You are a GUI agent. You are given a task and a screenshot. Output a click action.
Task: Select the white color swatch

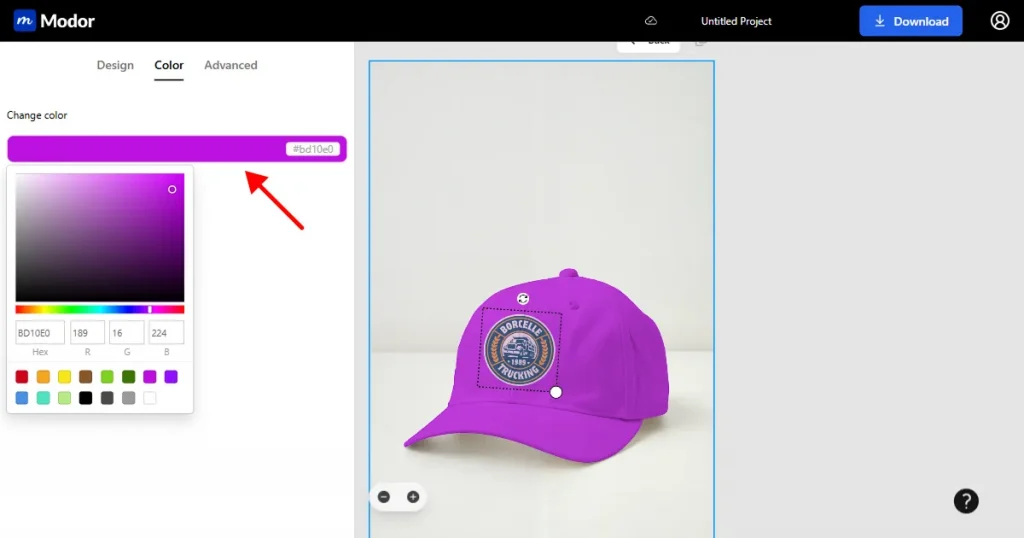150,398
